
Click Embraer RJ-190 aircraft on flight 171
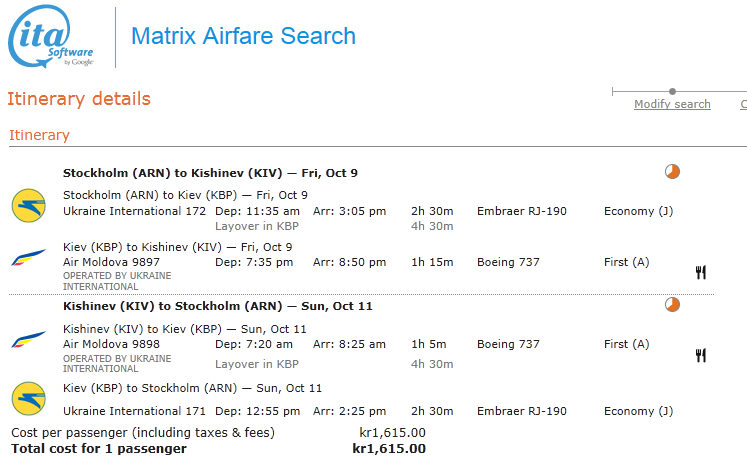pos(521,411)
